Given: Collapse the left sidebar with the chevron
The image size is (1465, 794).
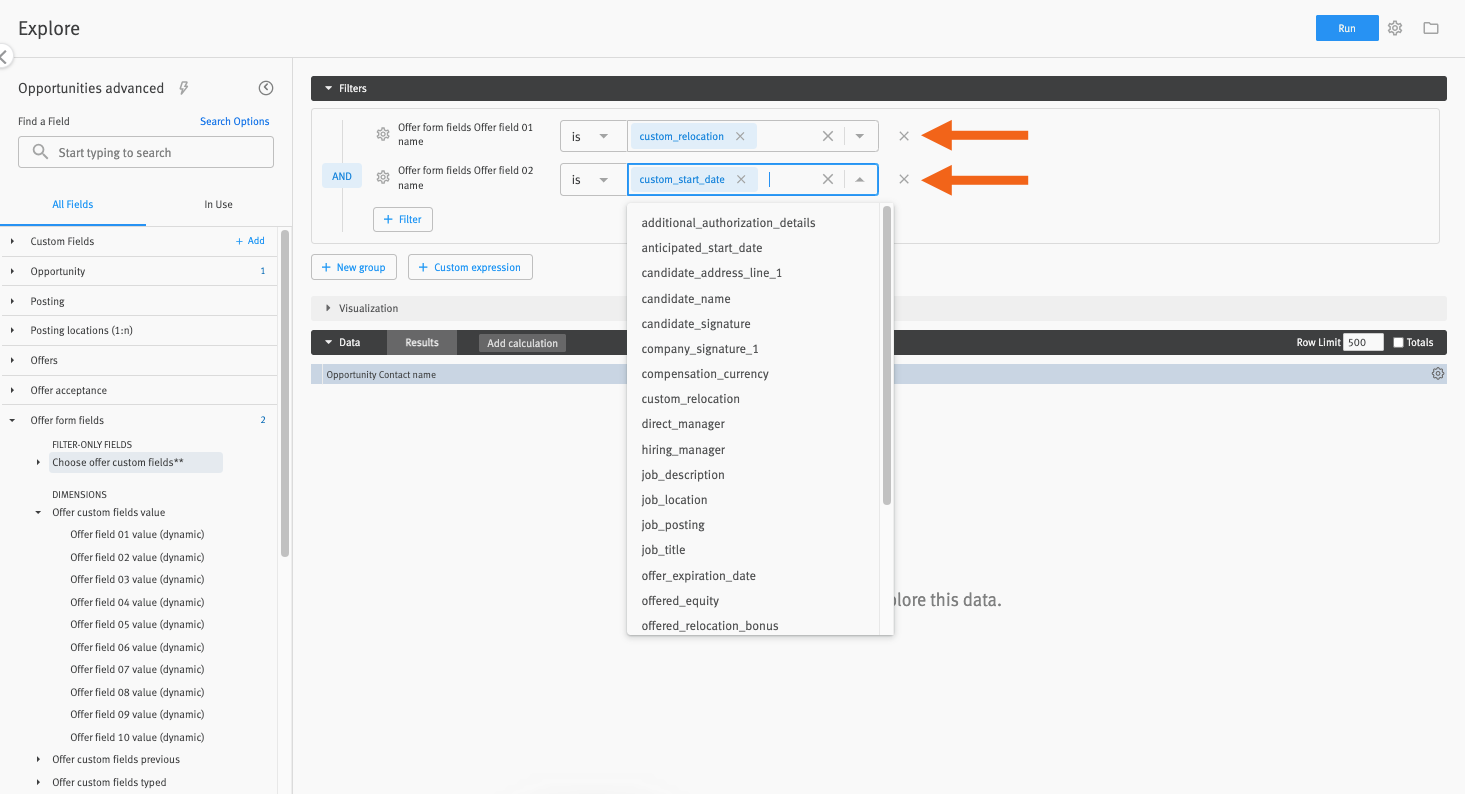Looking at the screenshot, I should coord(4,57).
